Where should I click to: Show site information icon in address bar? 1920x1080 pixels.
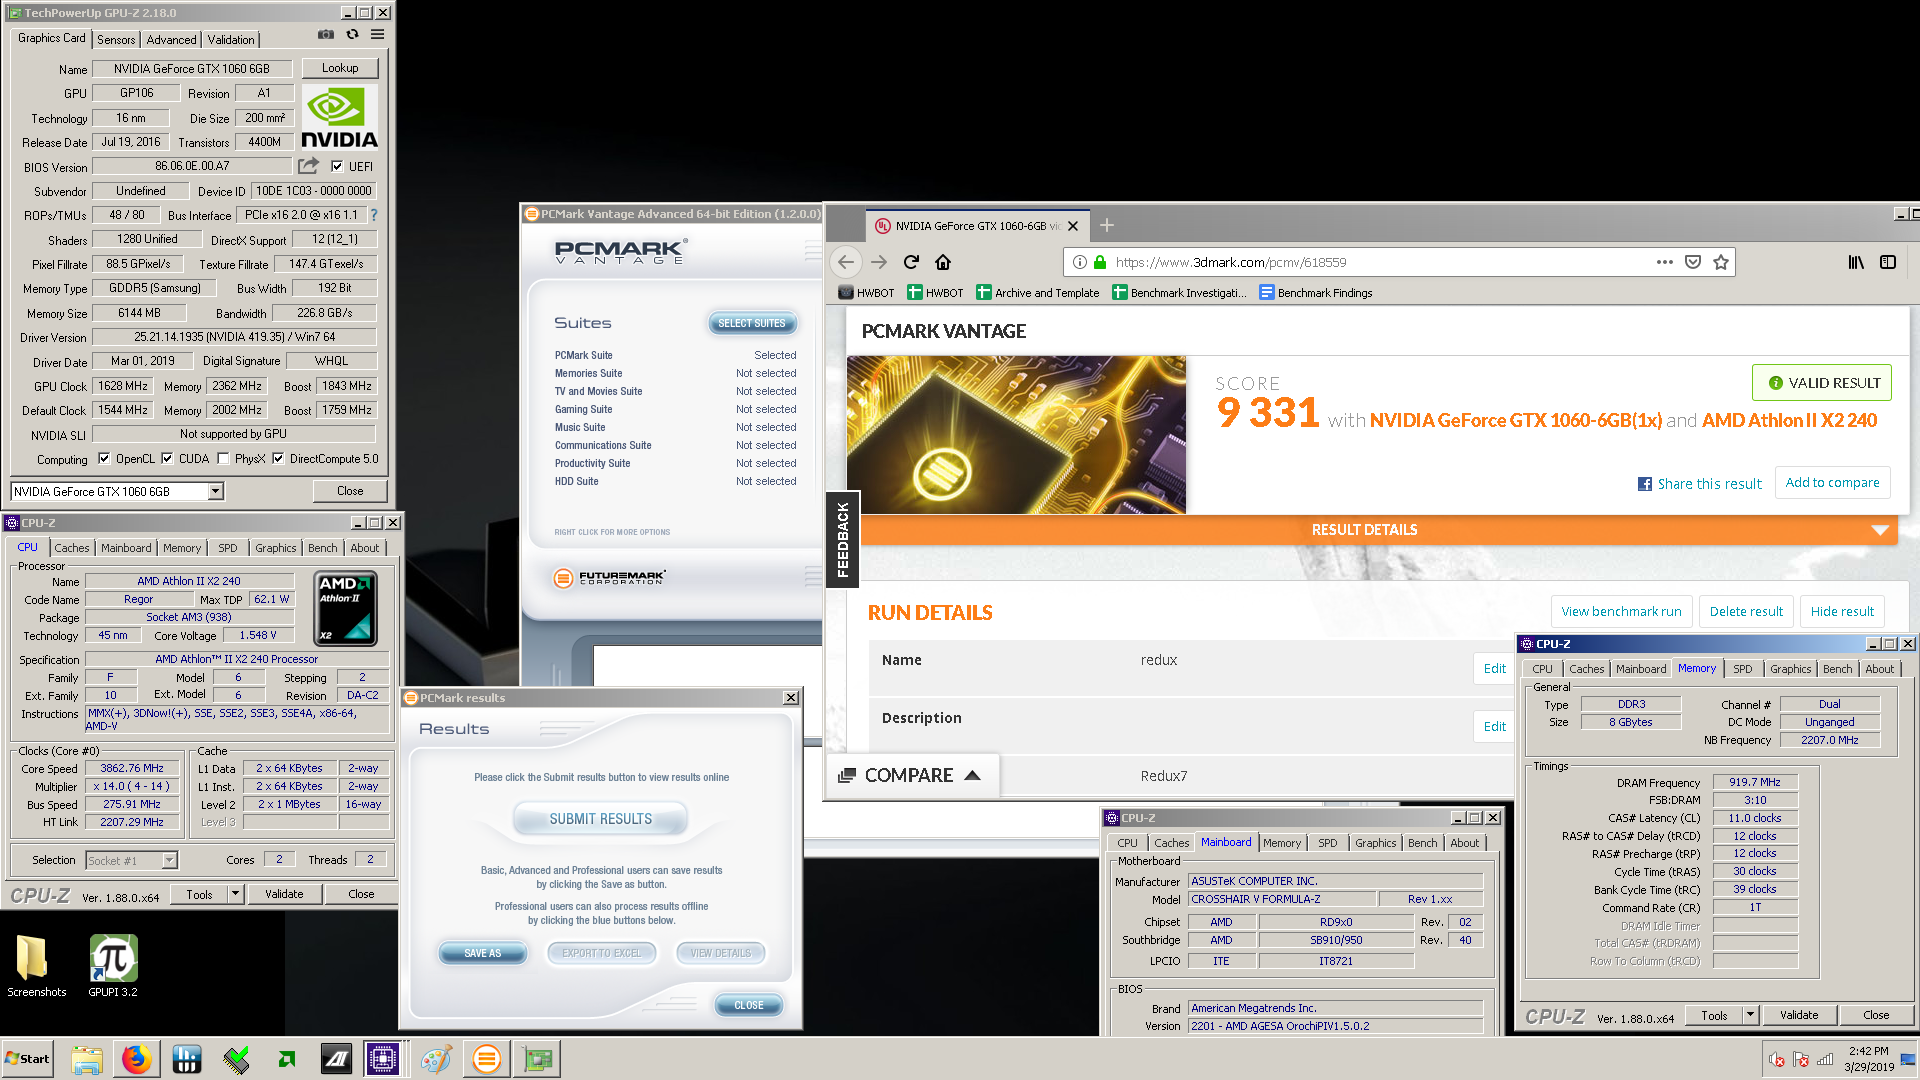click(x=1080, y=262)
